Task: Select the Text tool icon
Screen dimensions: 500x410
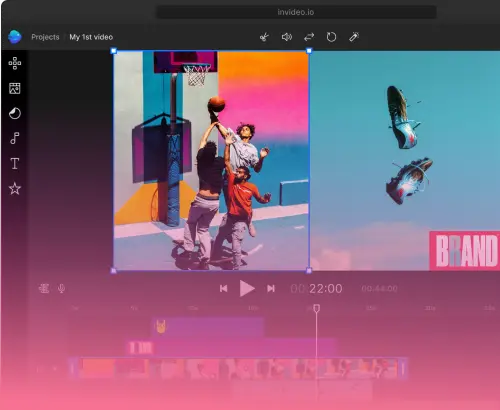Action: click(x=15, y=163)
